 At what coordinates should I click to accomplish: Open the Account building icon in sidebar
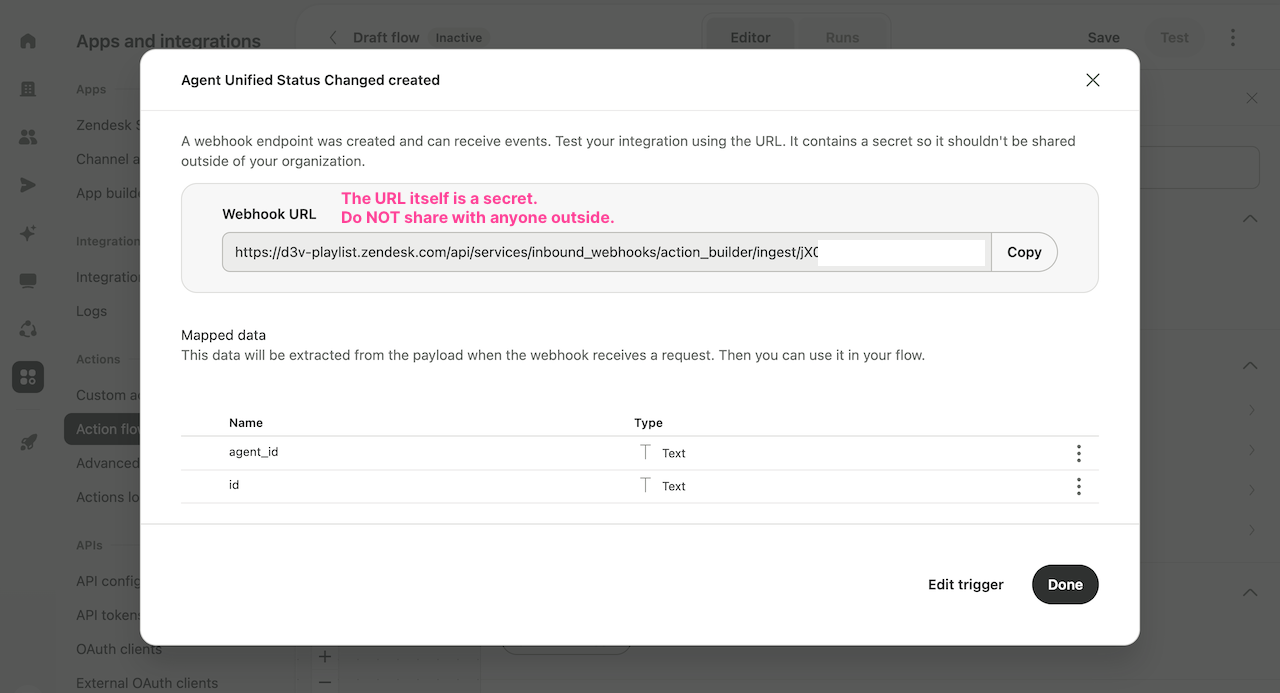[28, 89]
